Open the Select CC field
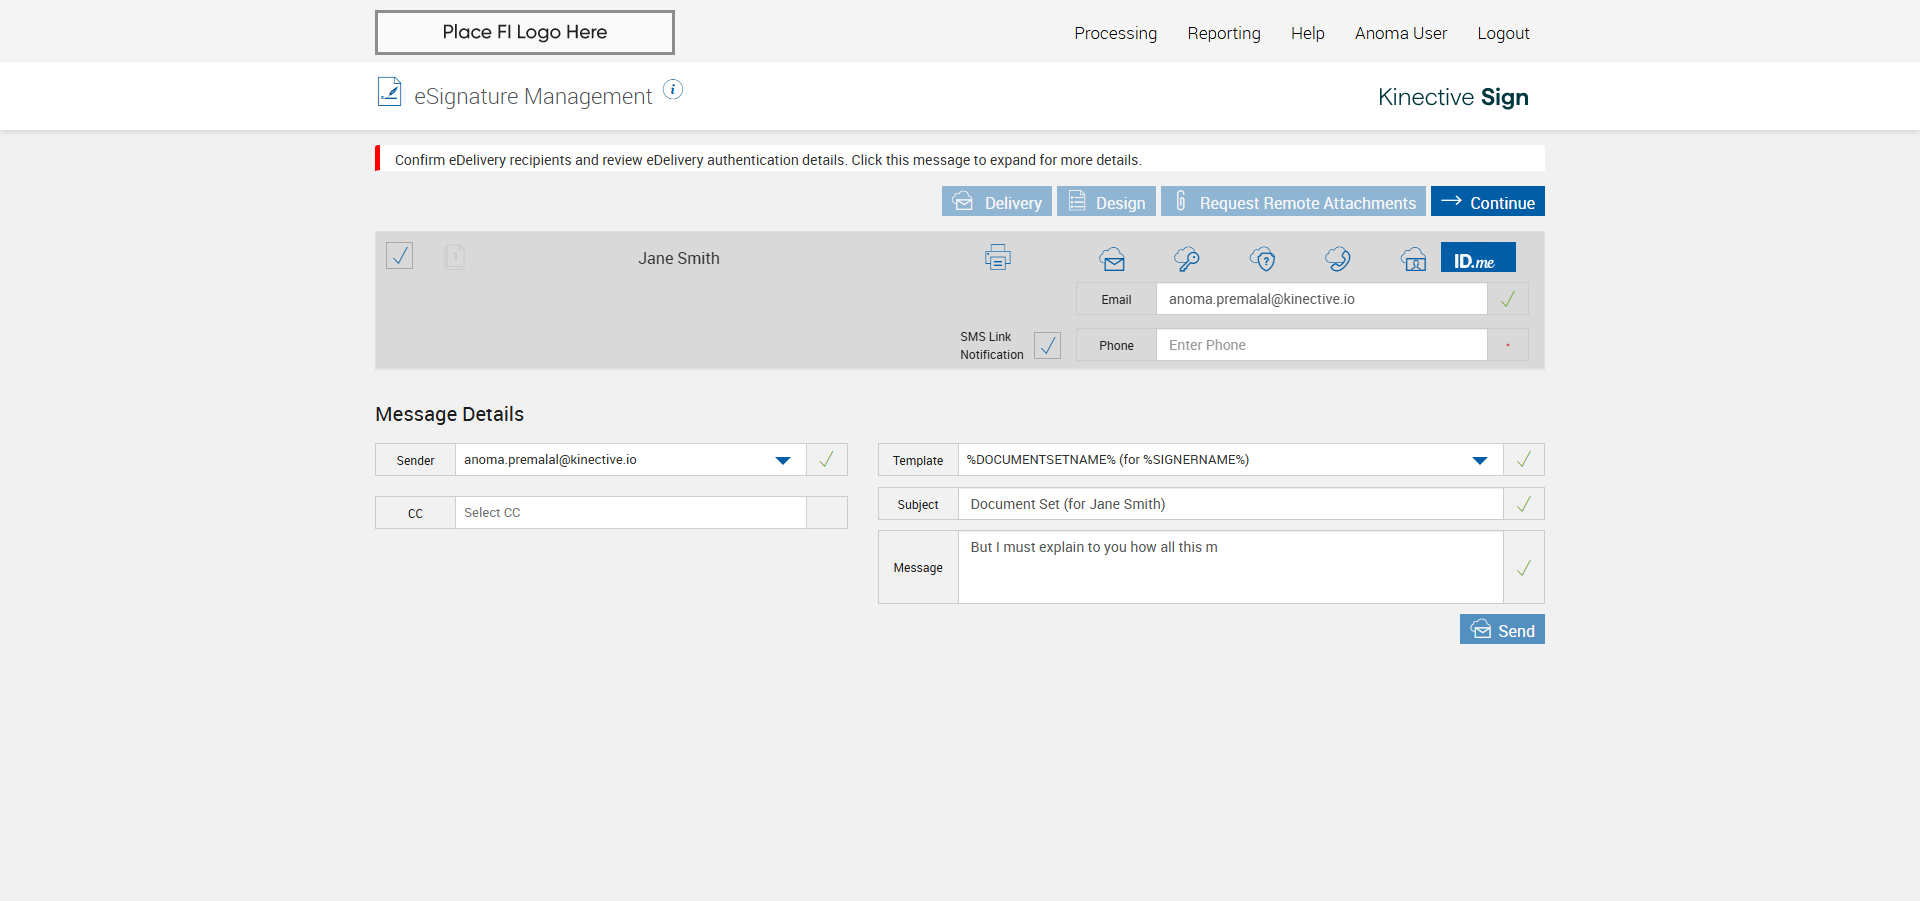Viewport: 1920px width, 901px height. pos(630,513)
